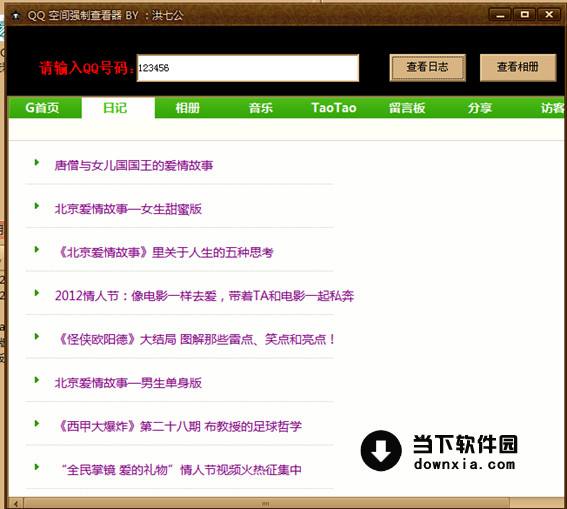The image size is (567, 509).
Task: Click the horizontal scrollbar left arrow
Action: 16,503
